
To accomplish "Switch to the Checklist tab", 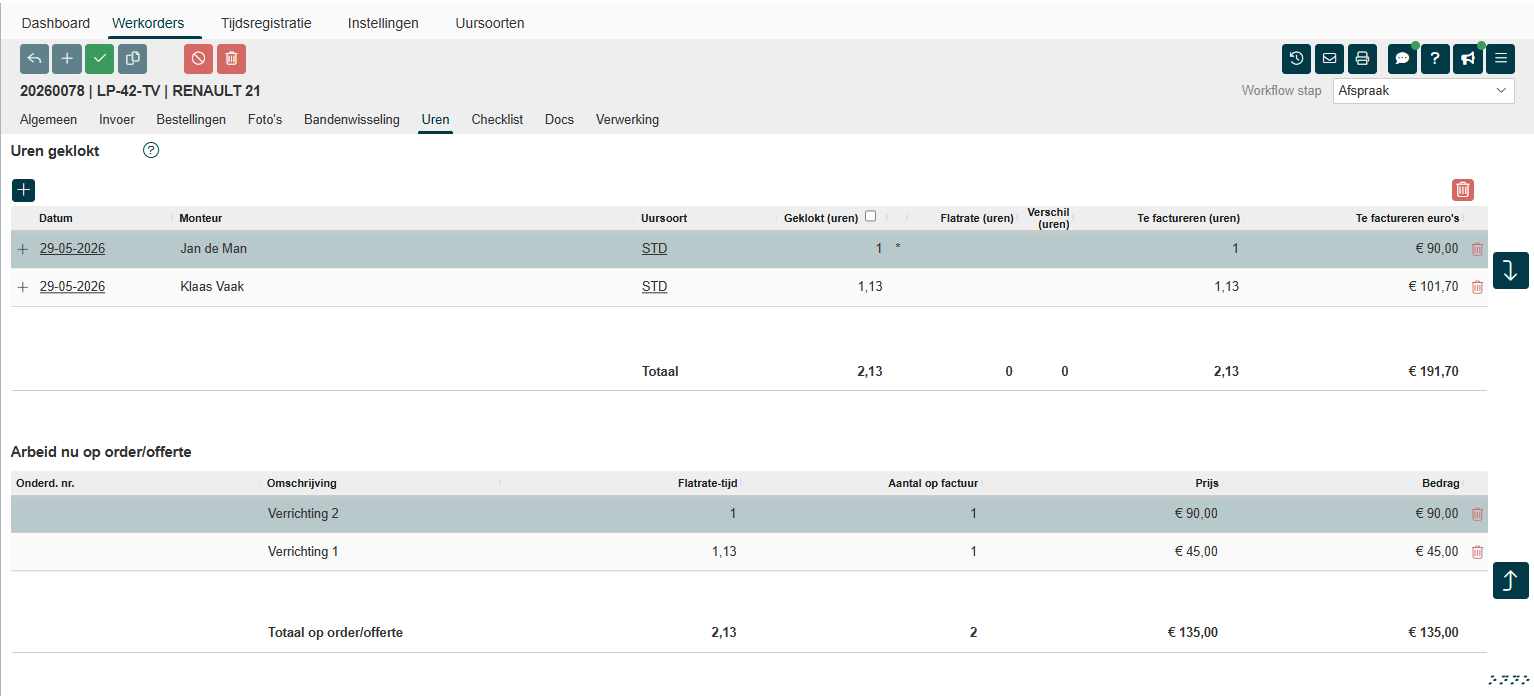I will [x=497, y=120].
